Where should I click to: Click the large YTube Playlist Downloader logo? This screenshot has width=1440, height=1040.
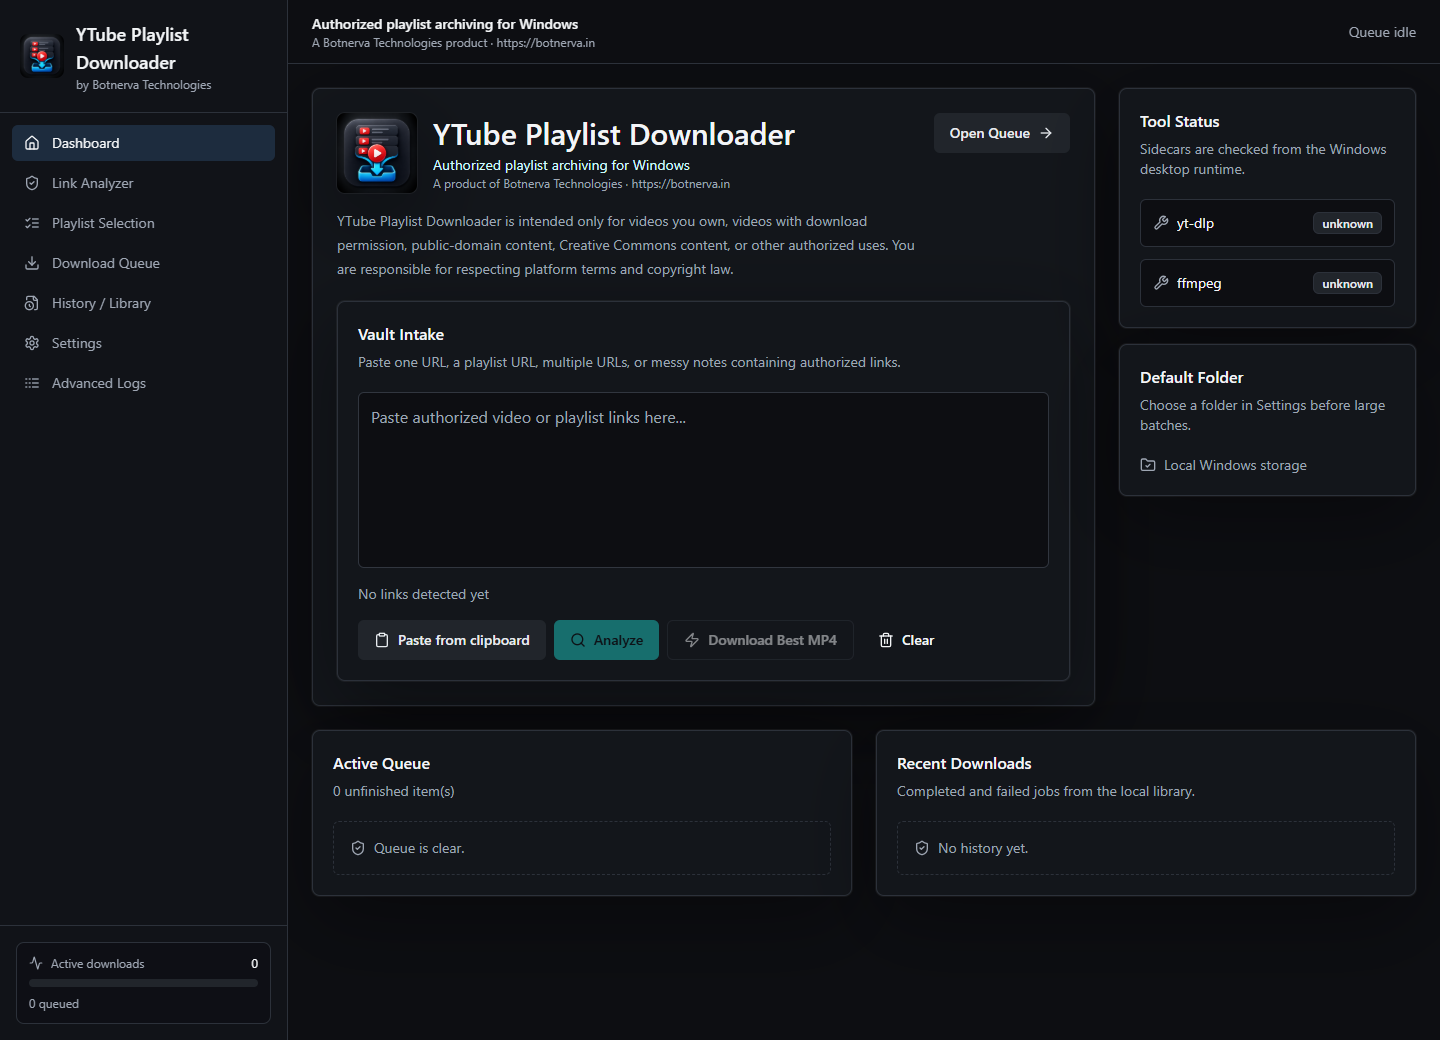pyautogui.click(x=377, y=153)
